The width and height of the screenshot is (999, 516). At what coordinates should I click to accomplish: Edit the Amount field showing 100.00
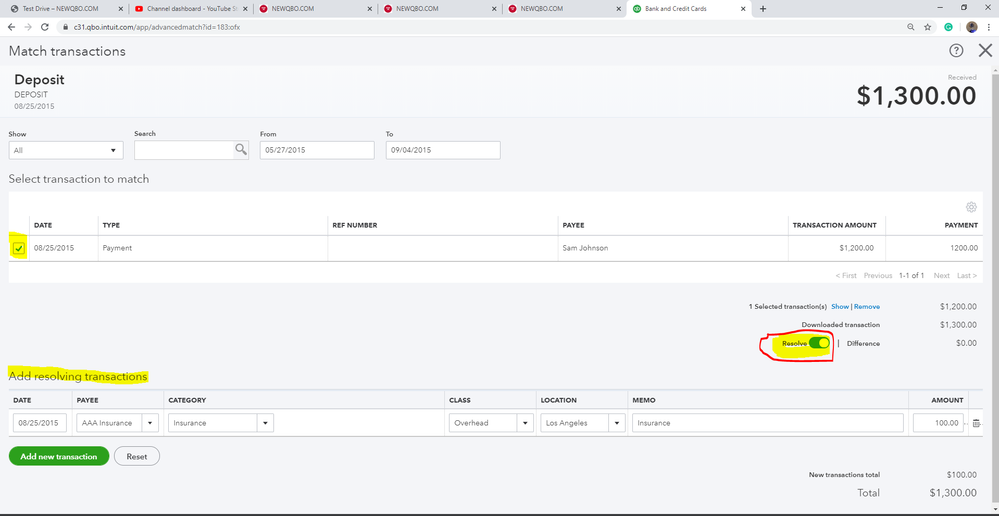point(938,423)
